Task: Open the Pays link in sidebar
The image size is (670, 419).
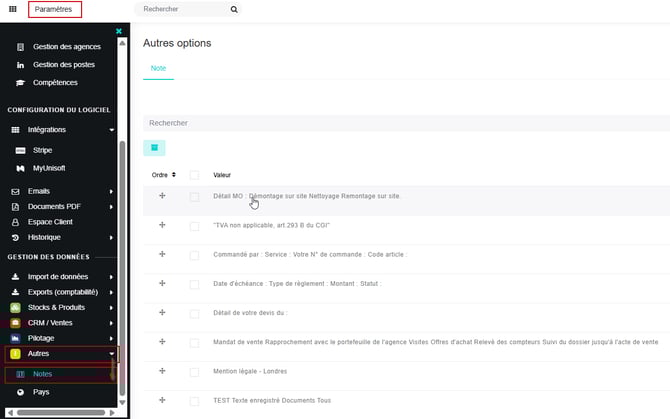Action: coord(40,392)
